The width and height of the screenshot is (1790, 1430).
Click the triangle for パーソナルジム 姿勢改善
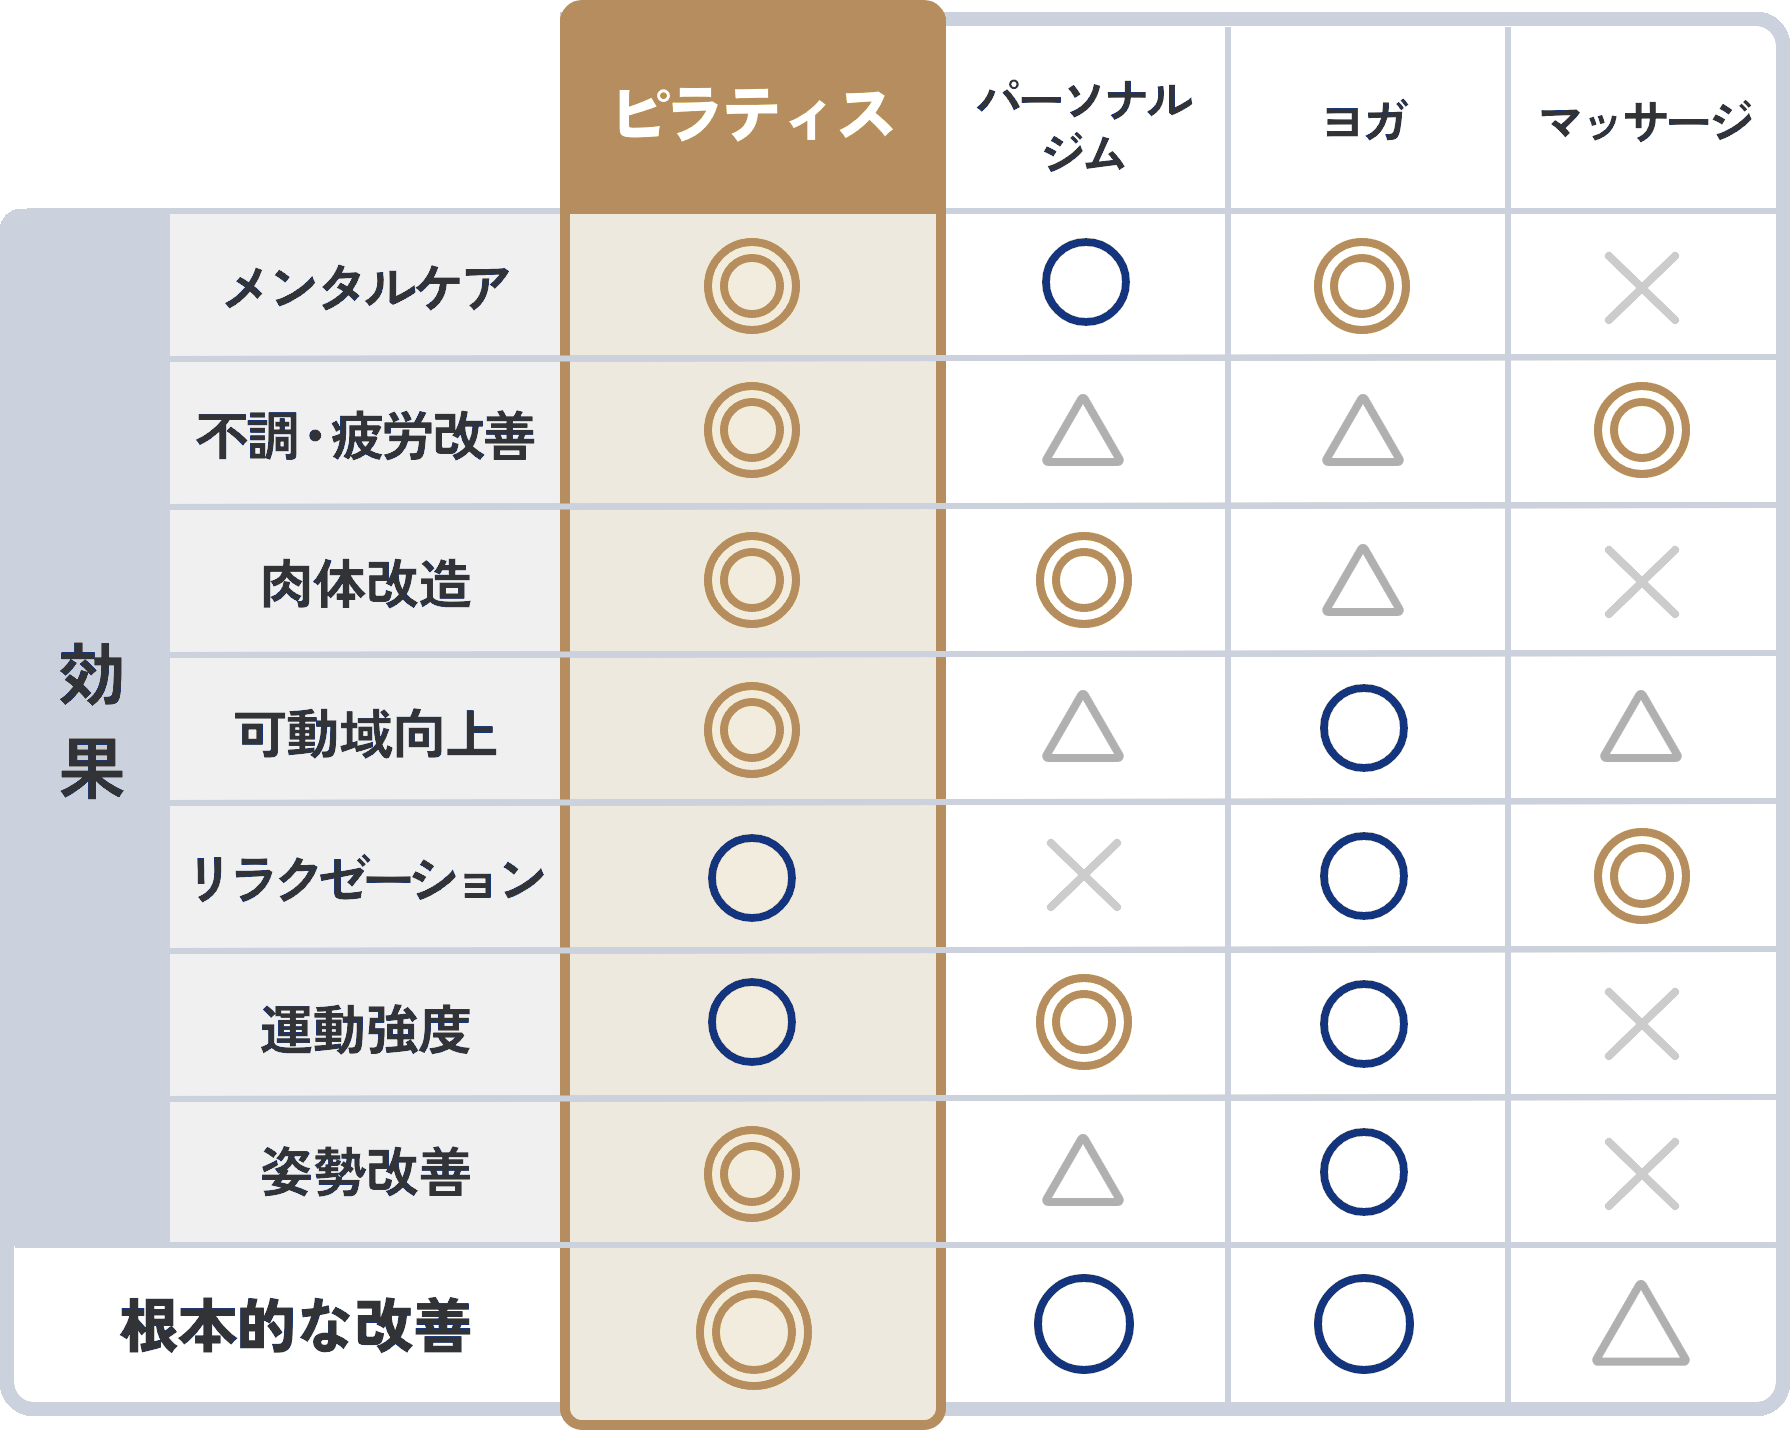point(1083,1171)
